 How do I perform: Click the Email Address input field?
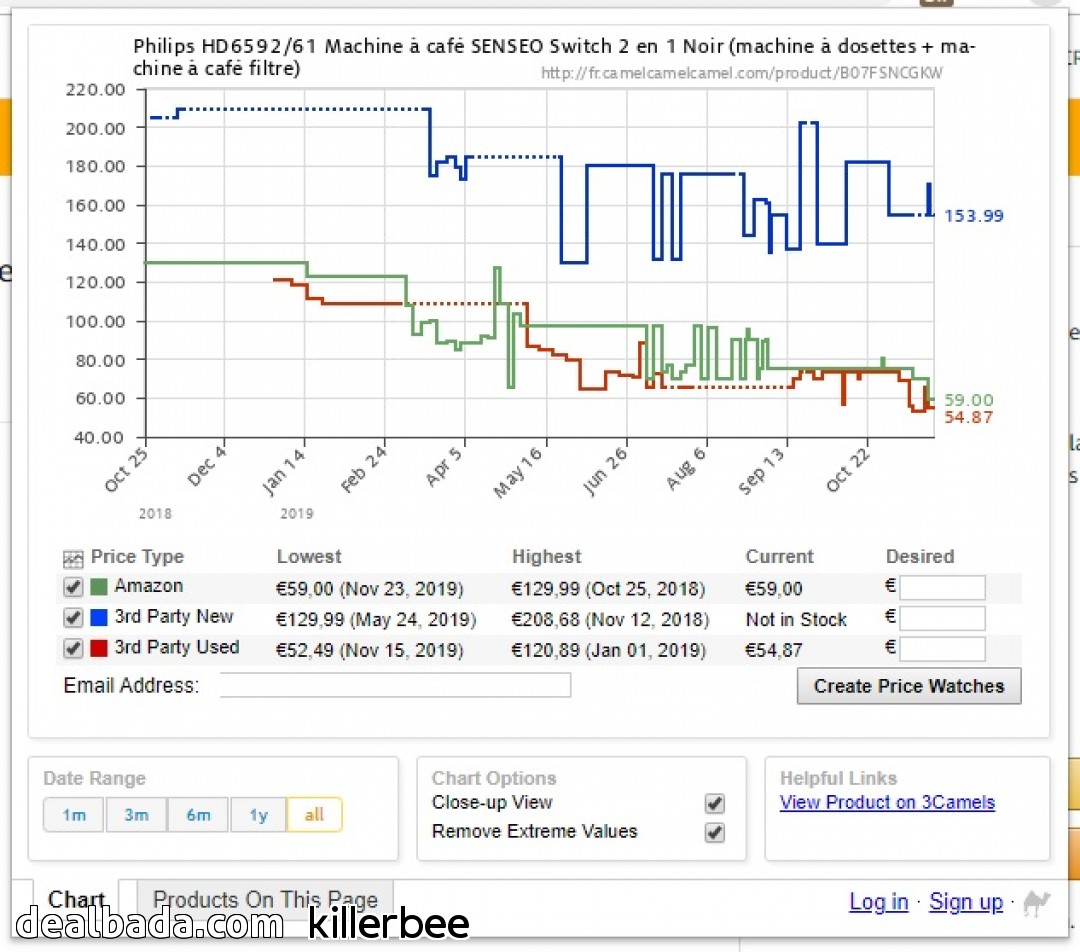click(x=395, y=685)
